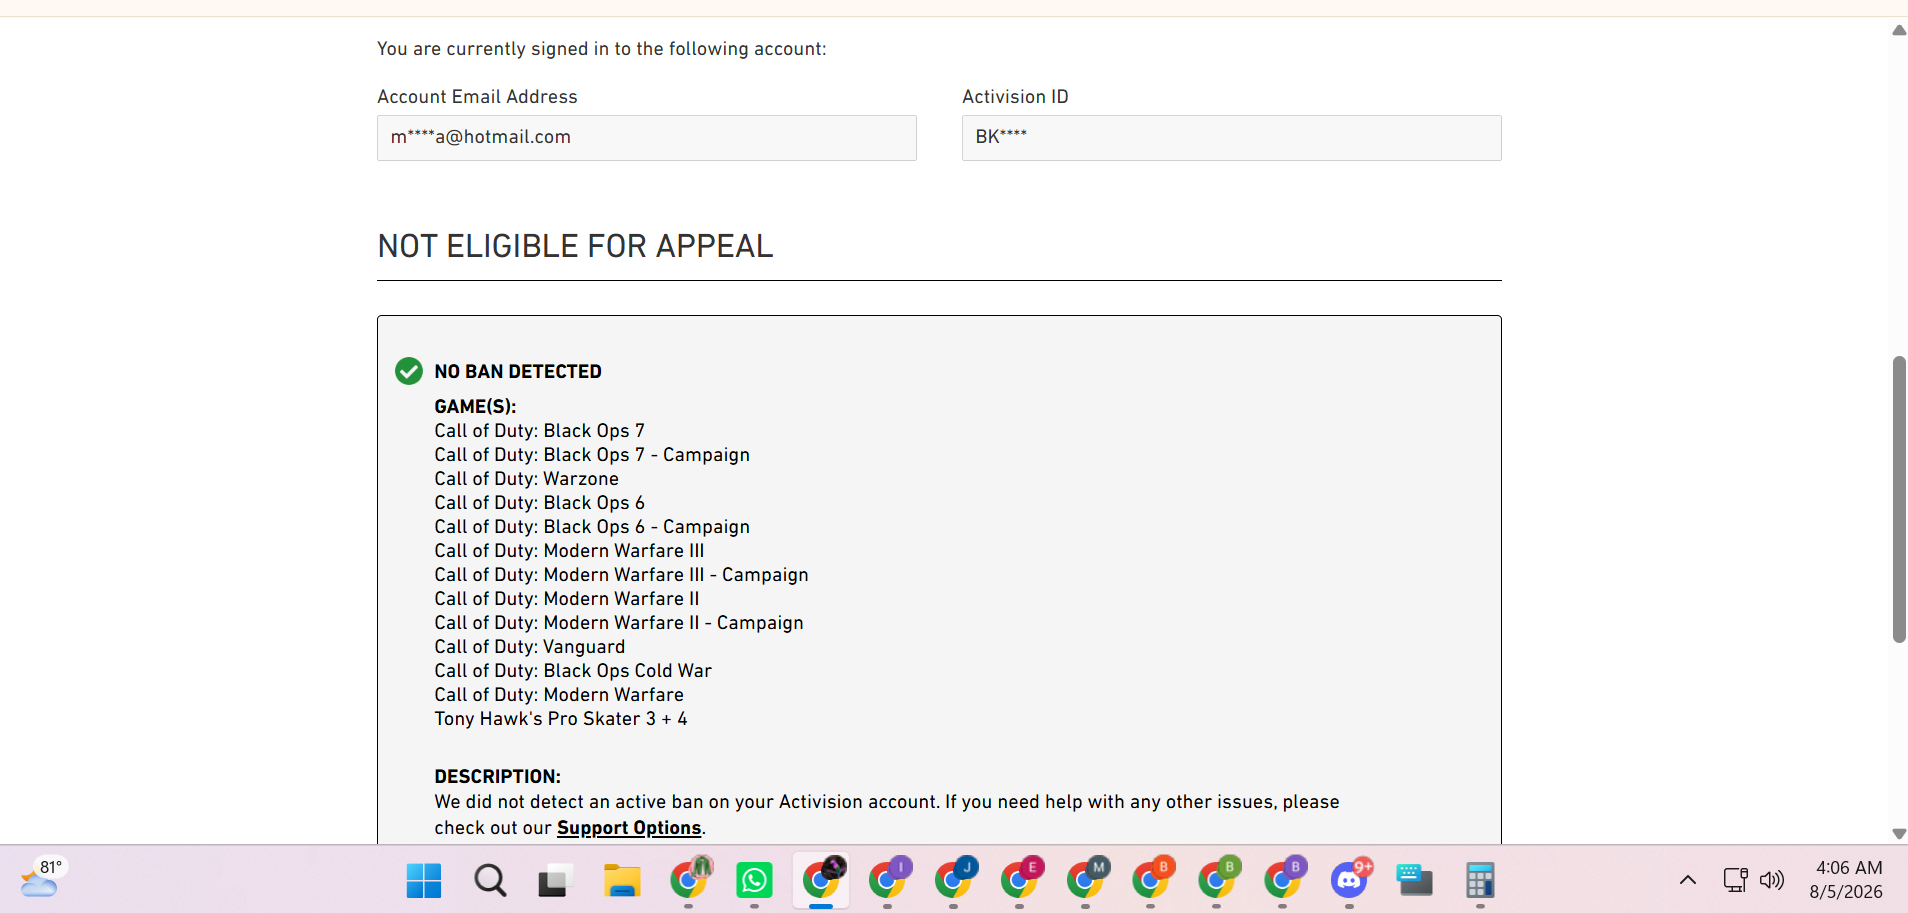
Task: Click "Call of Duty: Black Ops 7 - Campaign"
Action: [x=592, y=455]
